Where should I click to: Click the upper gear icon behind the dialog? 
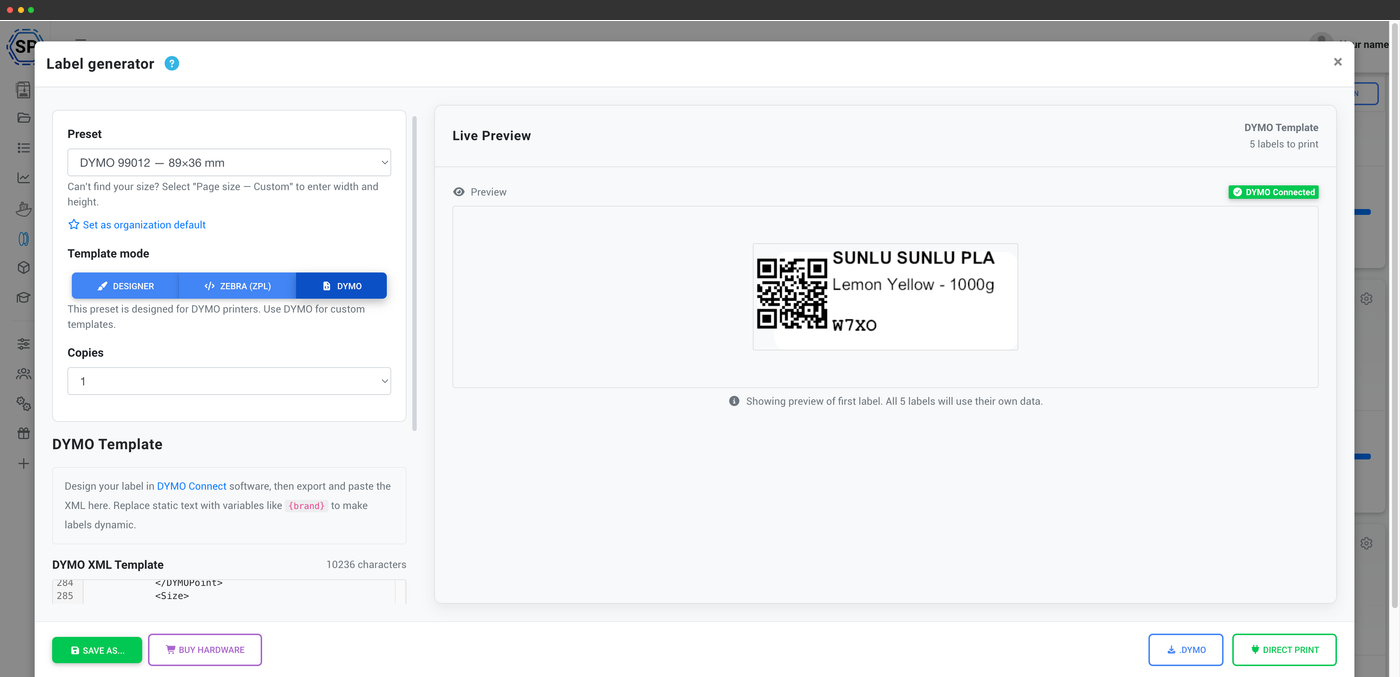[x=1366, y=298]
